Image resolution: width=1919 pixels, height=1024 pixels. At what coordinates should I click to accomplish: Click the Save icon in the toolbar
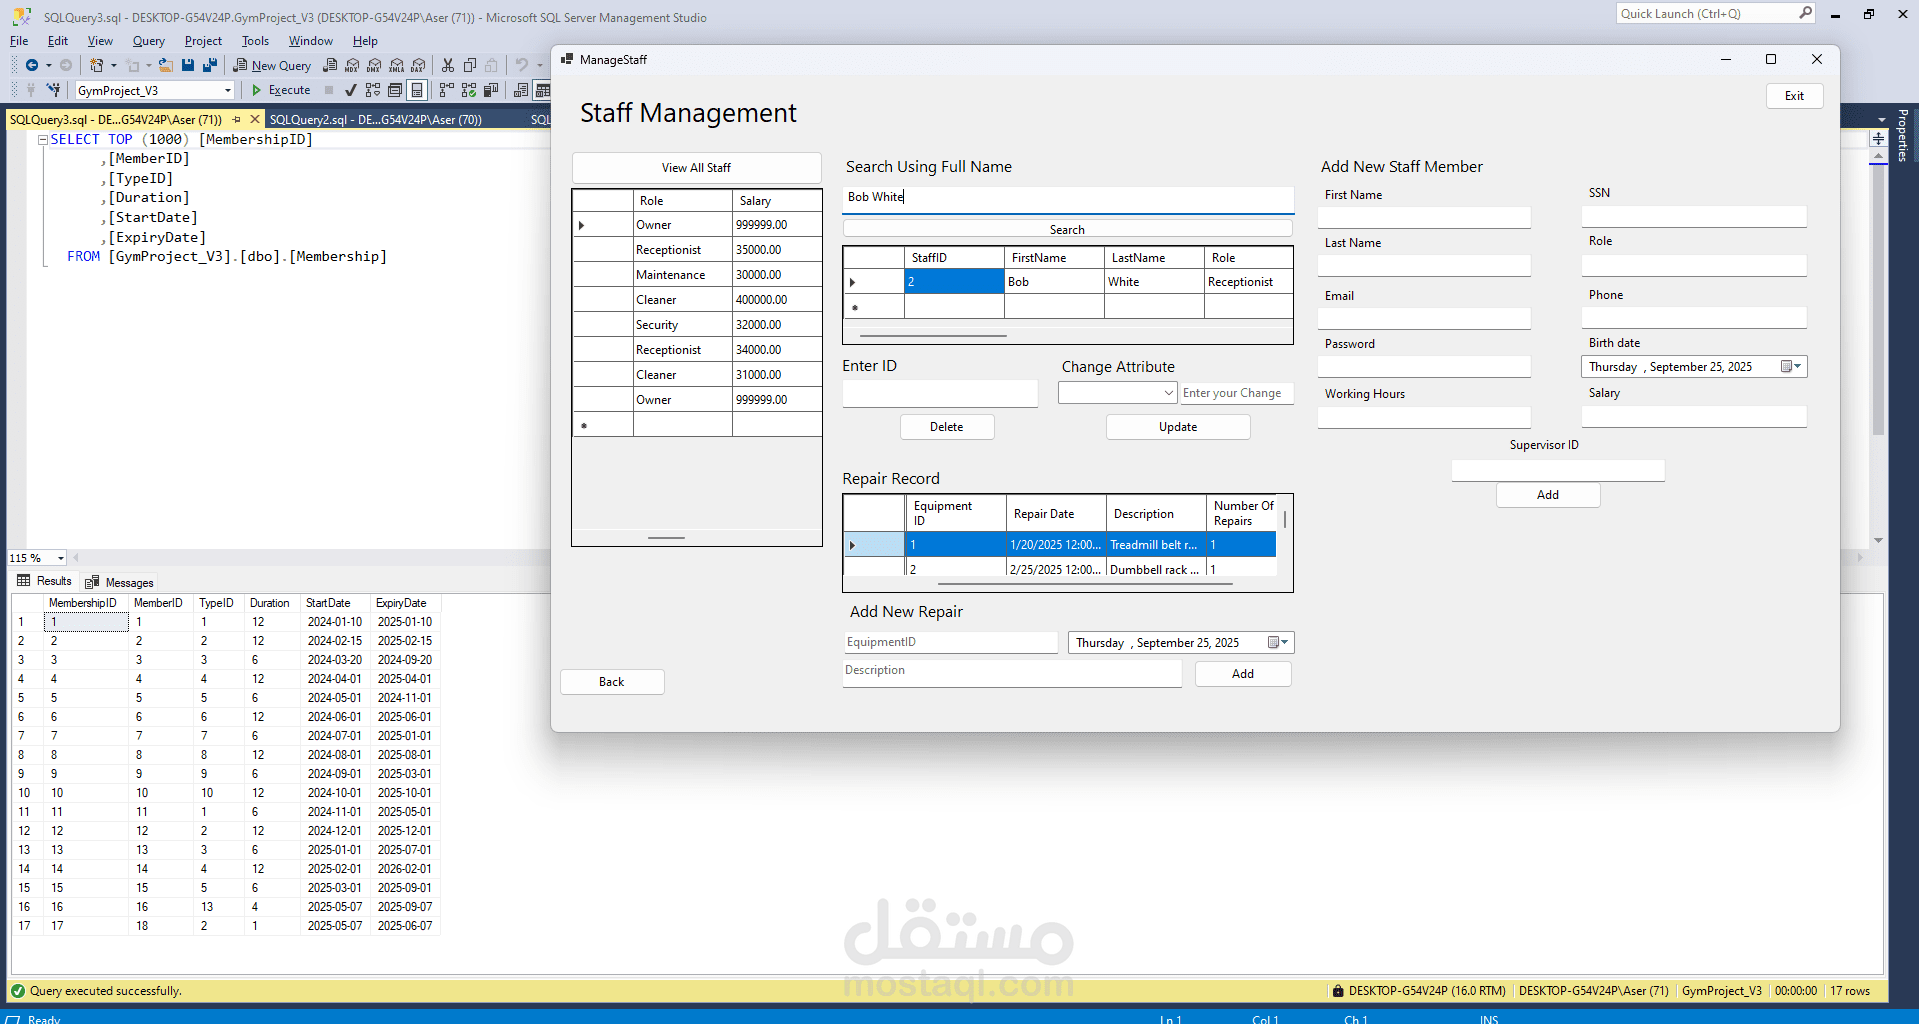tap(188, 65)
